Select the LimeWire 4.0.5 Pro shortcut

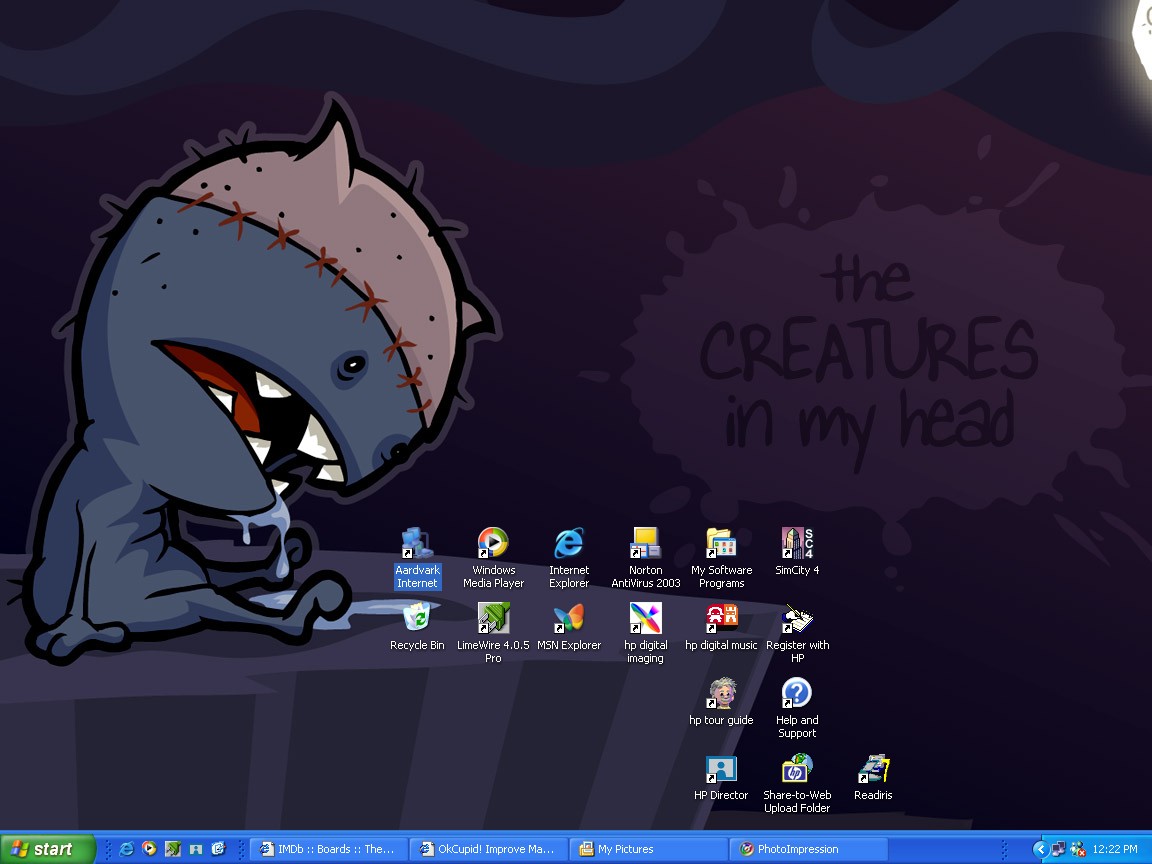(493, 632)
